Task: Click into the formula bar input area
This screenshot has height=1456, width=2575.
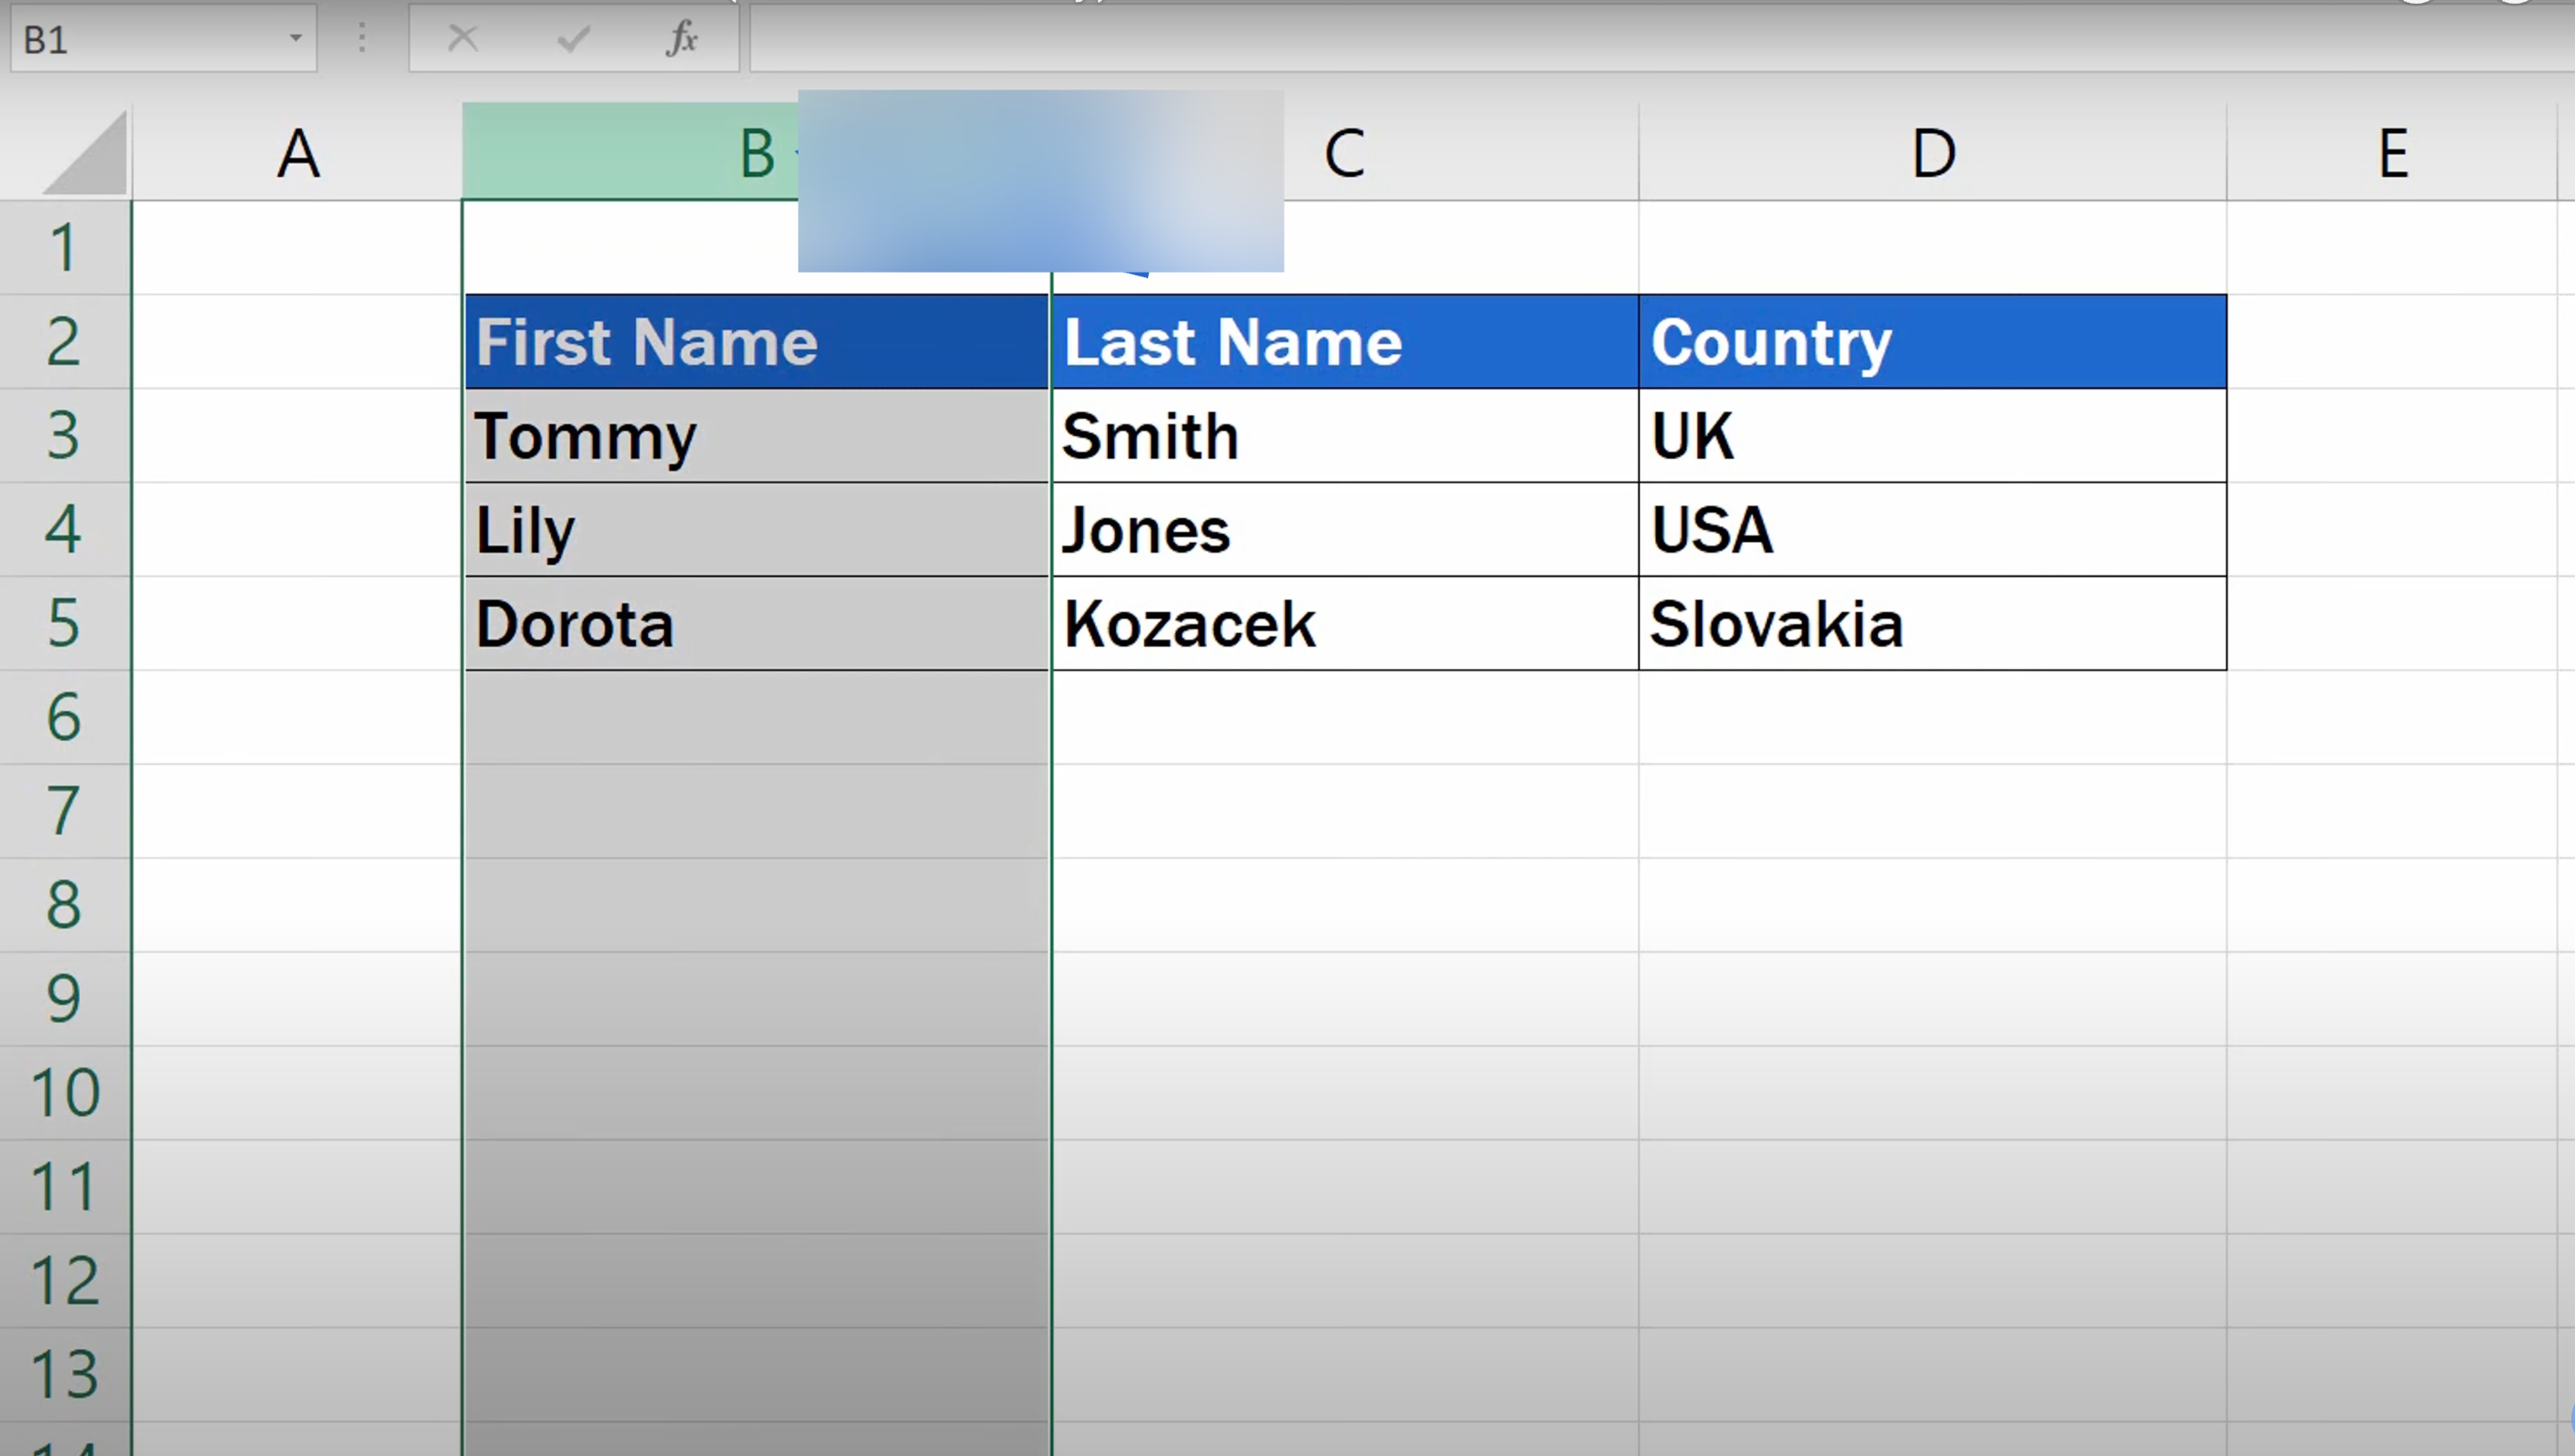Action: [1600, 39]
